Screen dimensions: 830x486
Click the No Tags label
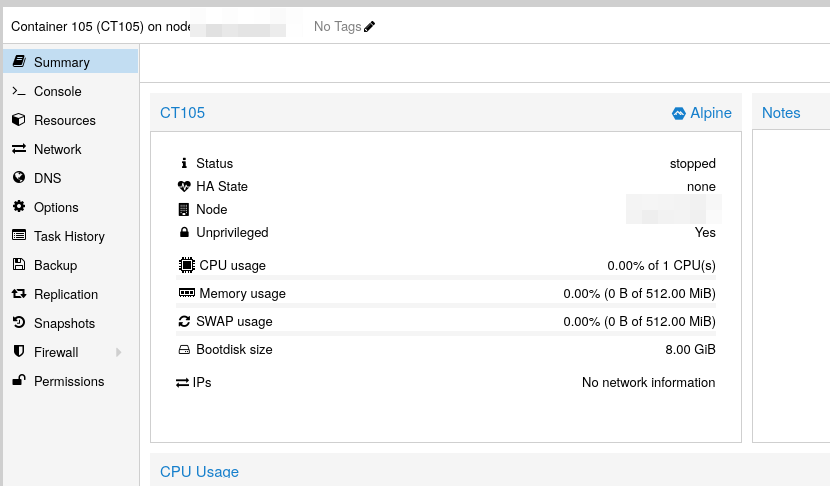point(337,27)
